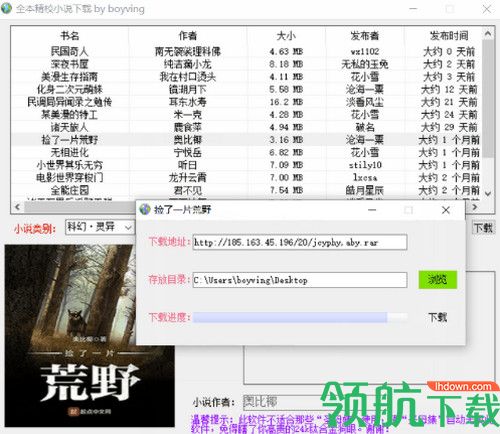Image resolution: width=500 pixels, height=434 pixels.
Task: Click author cell 我在村口烫头
Action: pyautogui.click(x=188, y=77)
